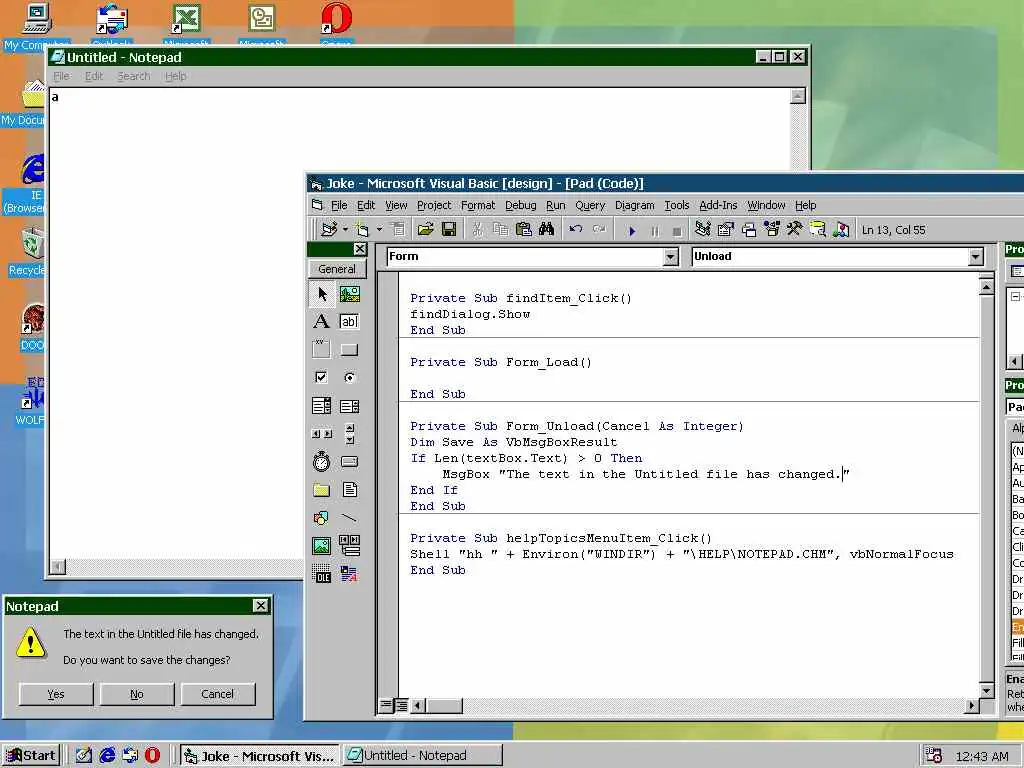Save the project with the floppy icon
Viewport: 1024px width, 768px height.
pyautogui.click(x=449, y=229)
